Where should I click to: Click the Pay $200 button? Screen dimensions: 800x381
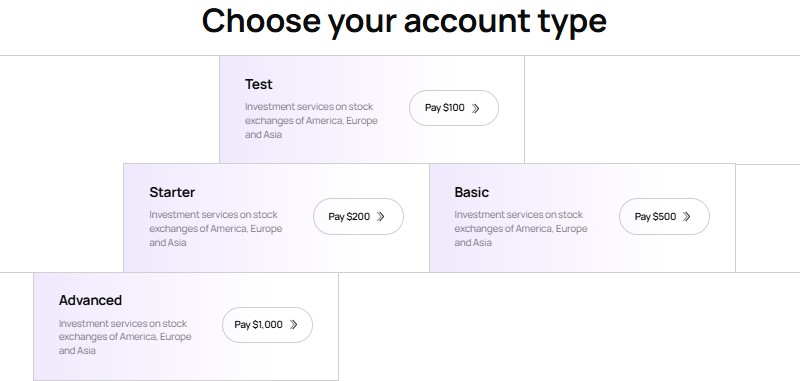pyautogui.click(x=358, y=217)
